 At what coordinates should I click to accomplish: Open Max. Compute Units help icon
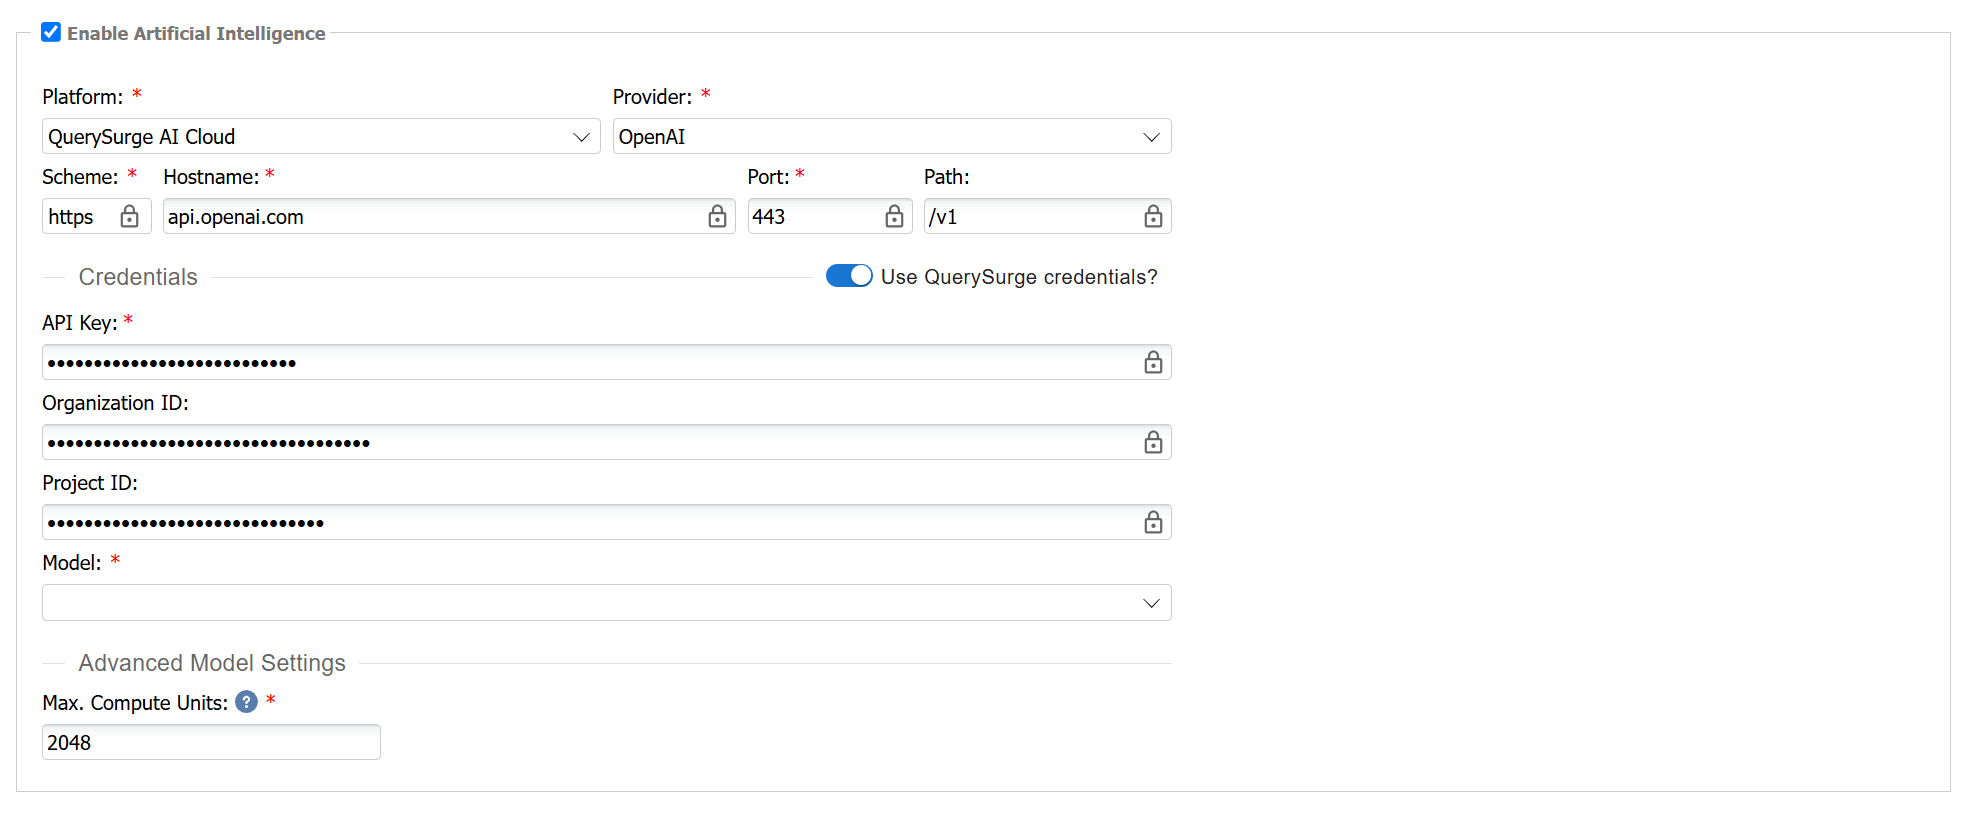point(246,702)
